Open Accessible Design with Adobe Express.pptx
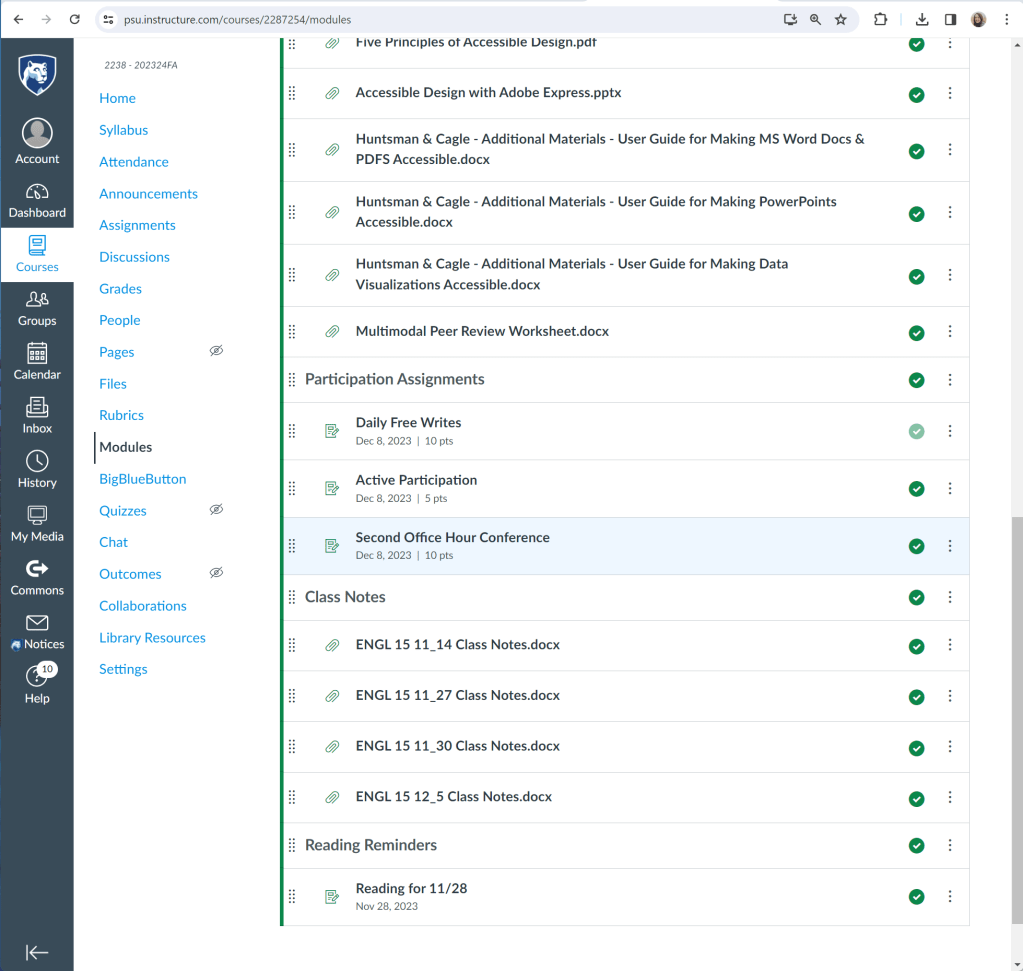 488,93
